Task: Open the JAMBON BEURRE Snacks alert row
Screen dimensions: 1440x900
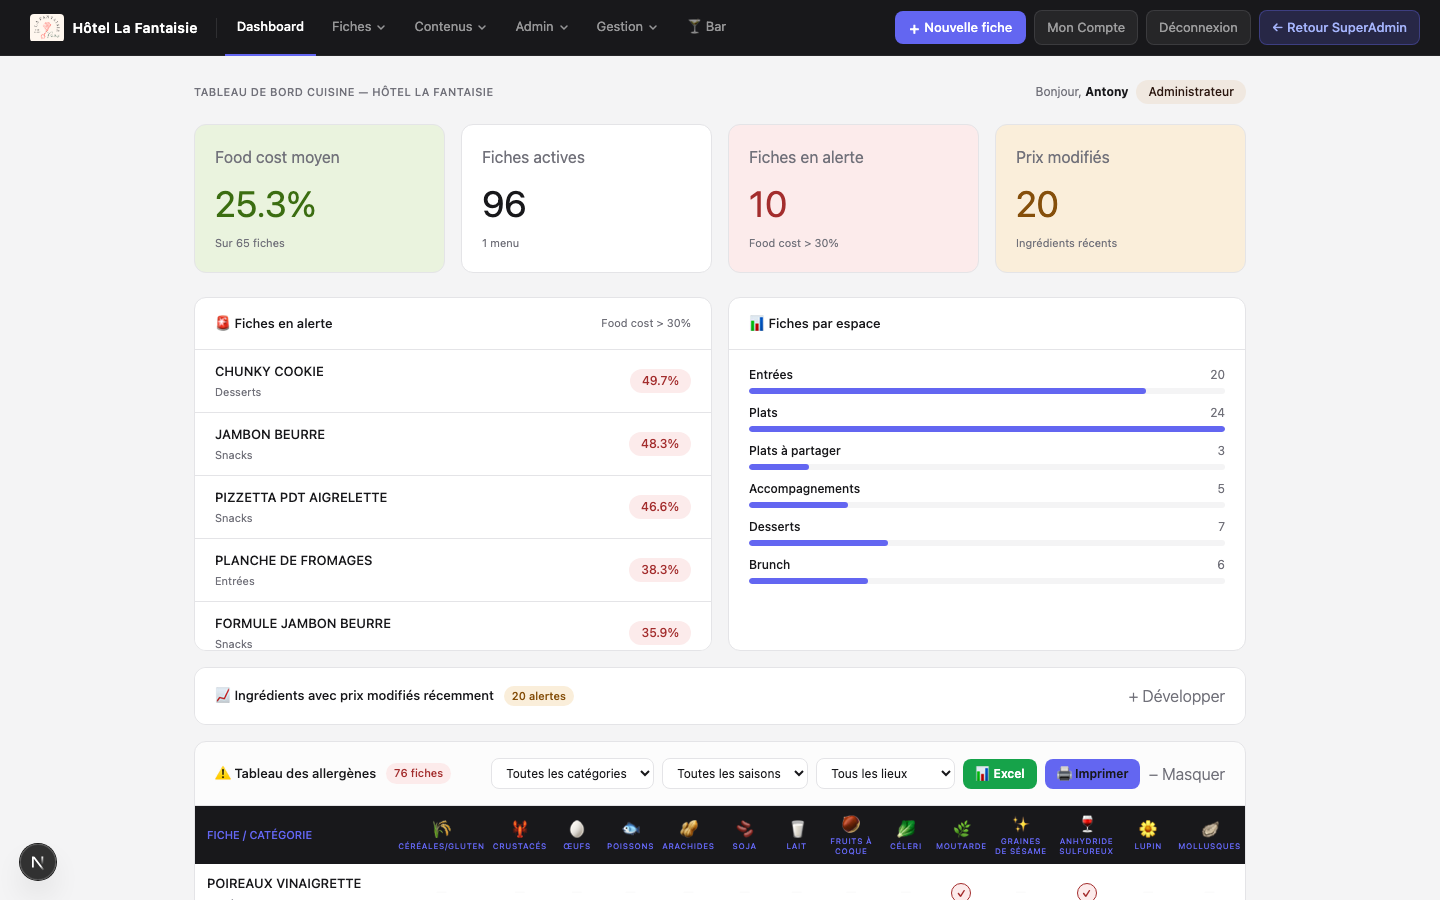Action: point(453,444)
